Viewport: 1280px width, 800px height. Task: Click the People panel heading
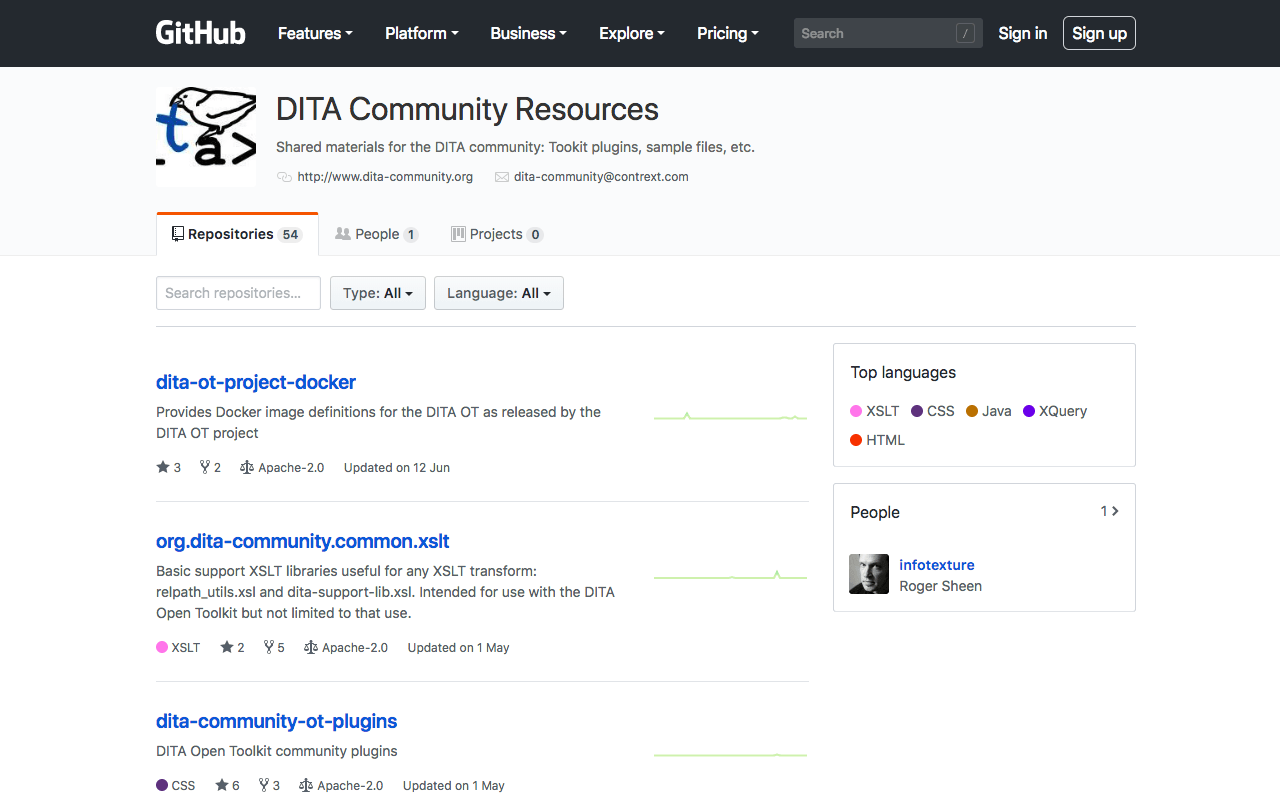pyautogui.click(x=875, y=512)
